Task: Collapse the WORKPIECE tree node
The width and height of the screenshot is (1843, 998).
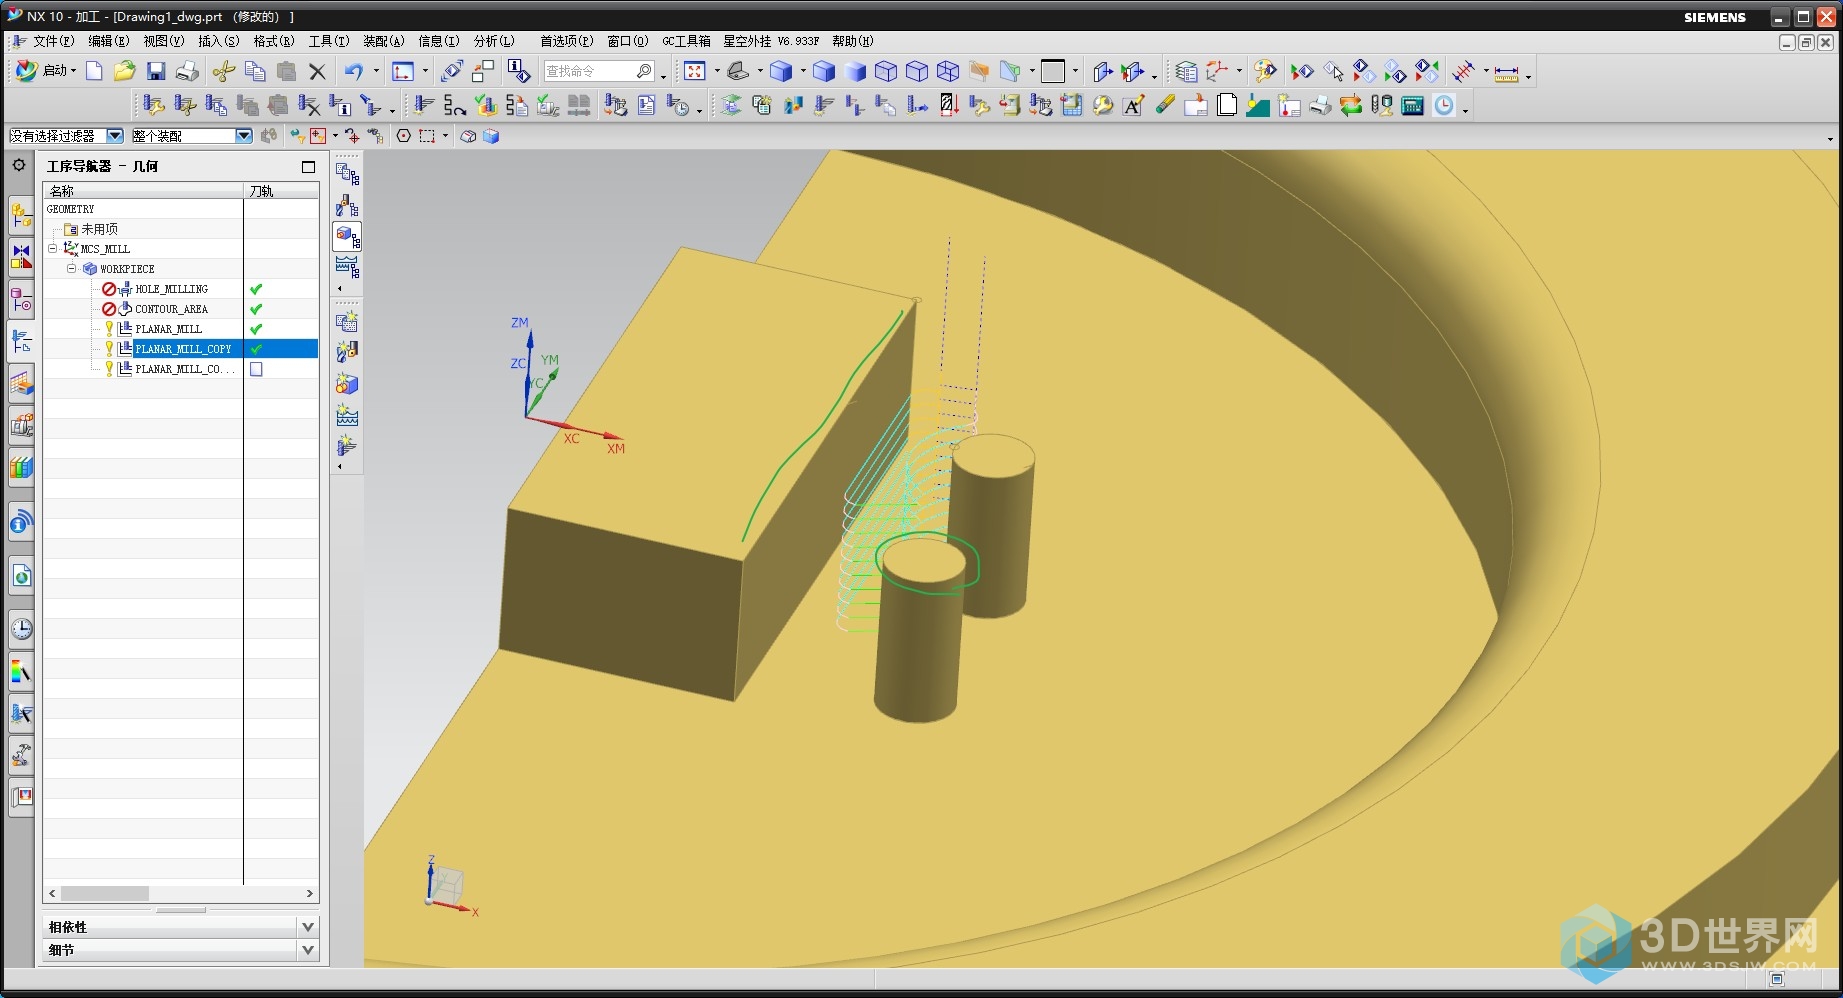Action: click(x=71, y=269)
